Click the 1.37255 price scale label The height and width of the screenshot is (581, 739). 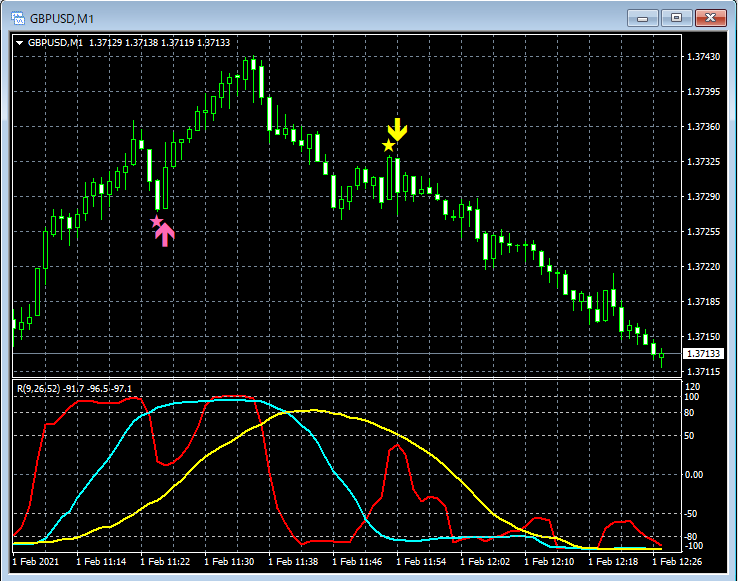pos(704,232)
